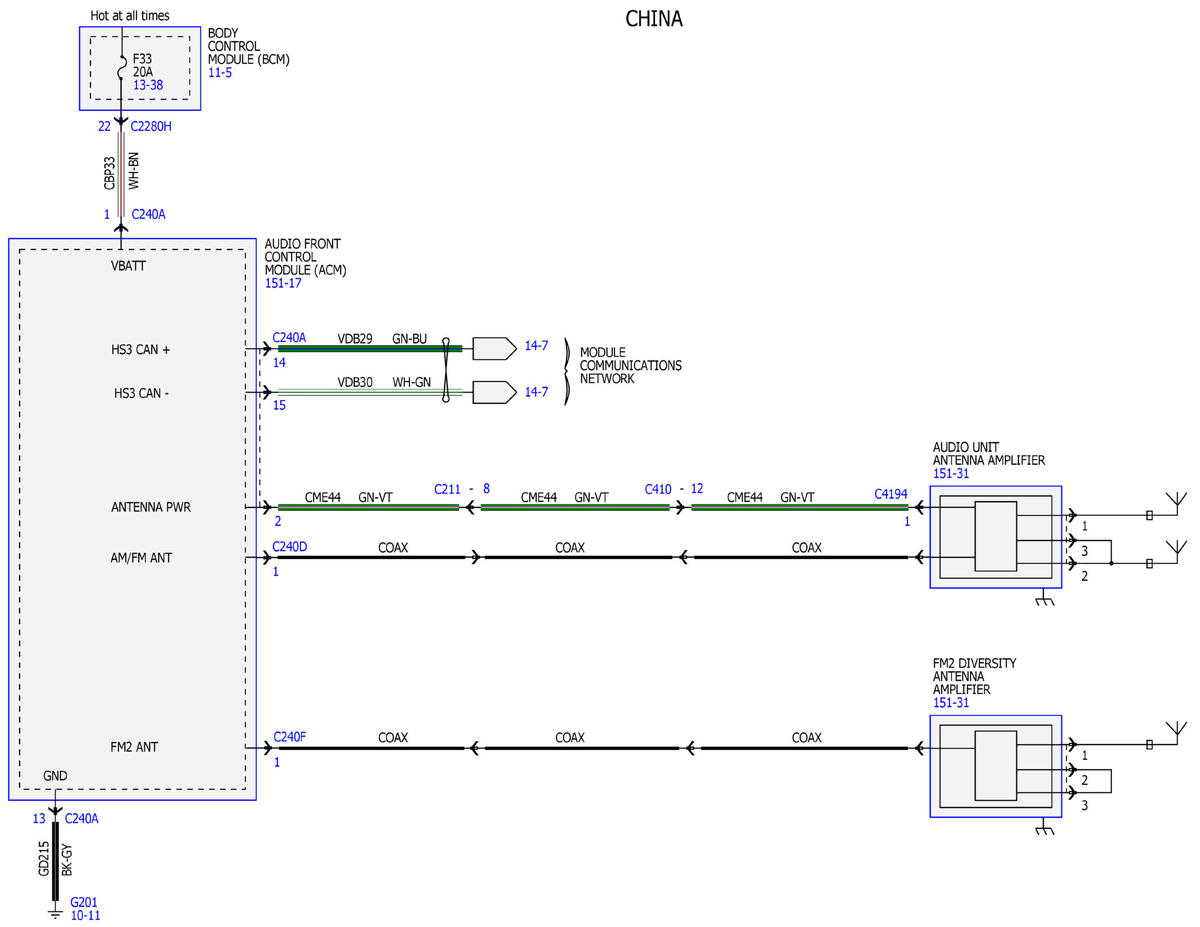Select the "HS3 CAN -" pin label
The image size is (1200, 927).
[141, 393]
